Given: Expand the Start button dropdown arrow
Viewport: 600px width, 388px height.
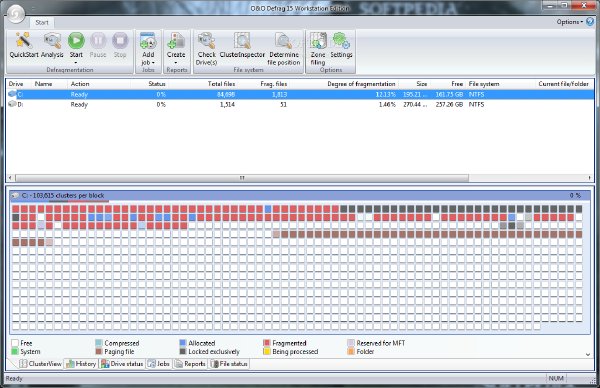Looking at the screenshot, I should coord(76,62).
